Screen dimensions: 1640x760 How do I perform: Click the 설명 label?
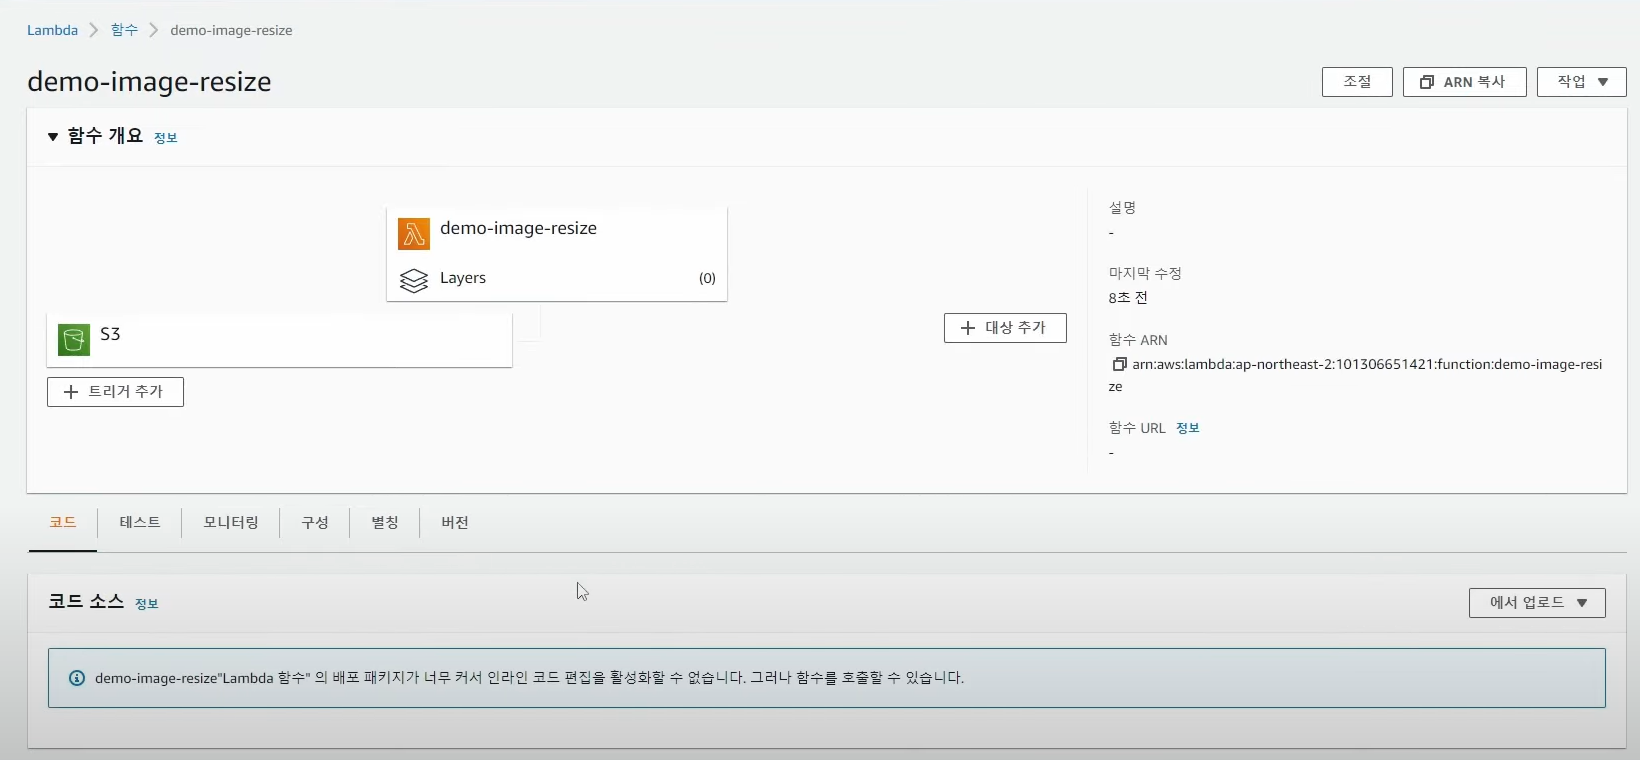tap(1122, 208)
